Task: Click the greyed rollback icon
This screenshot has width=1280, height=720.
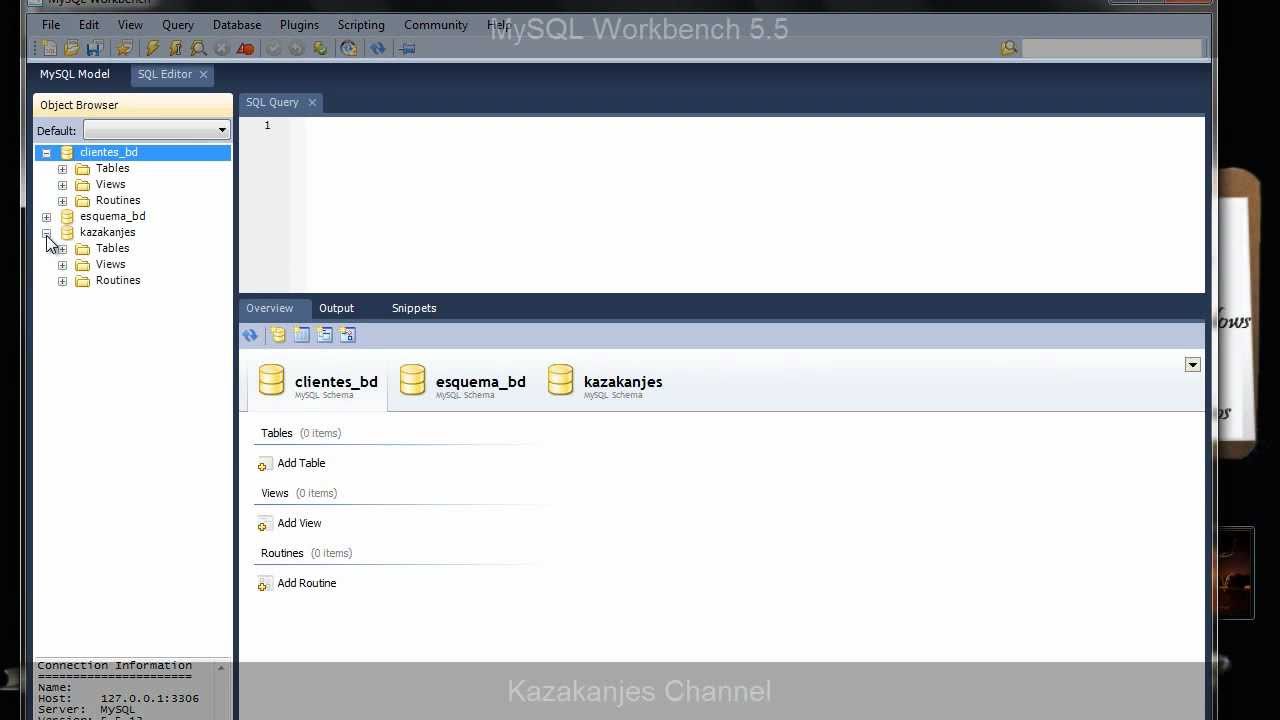Action: pyautogui.click(x=296, y=48)
